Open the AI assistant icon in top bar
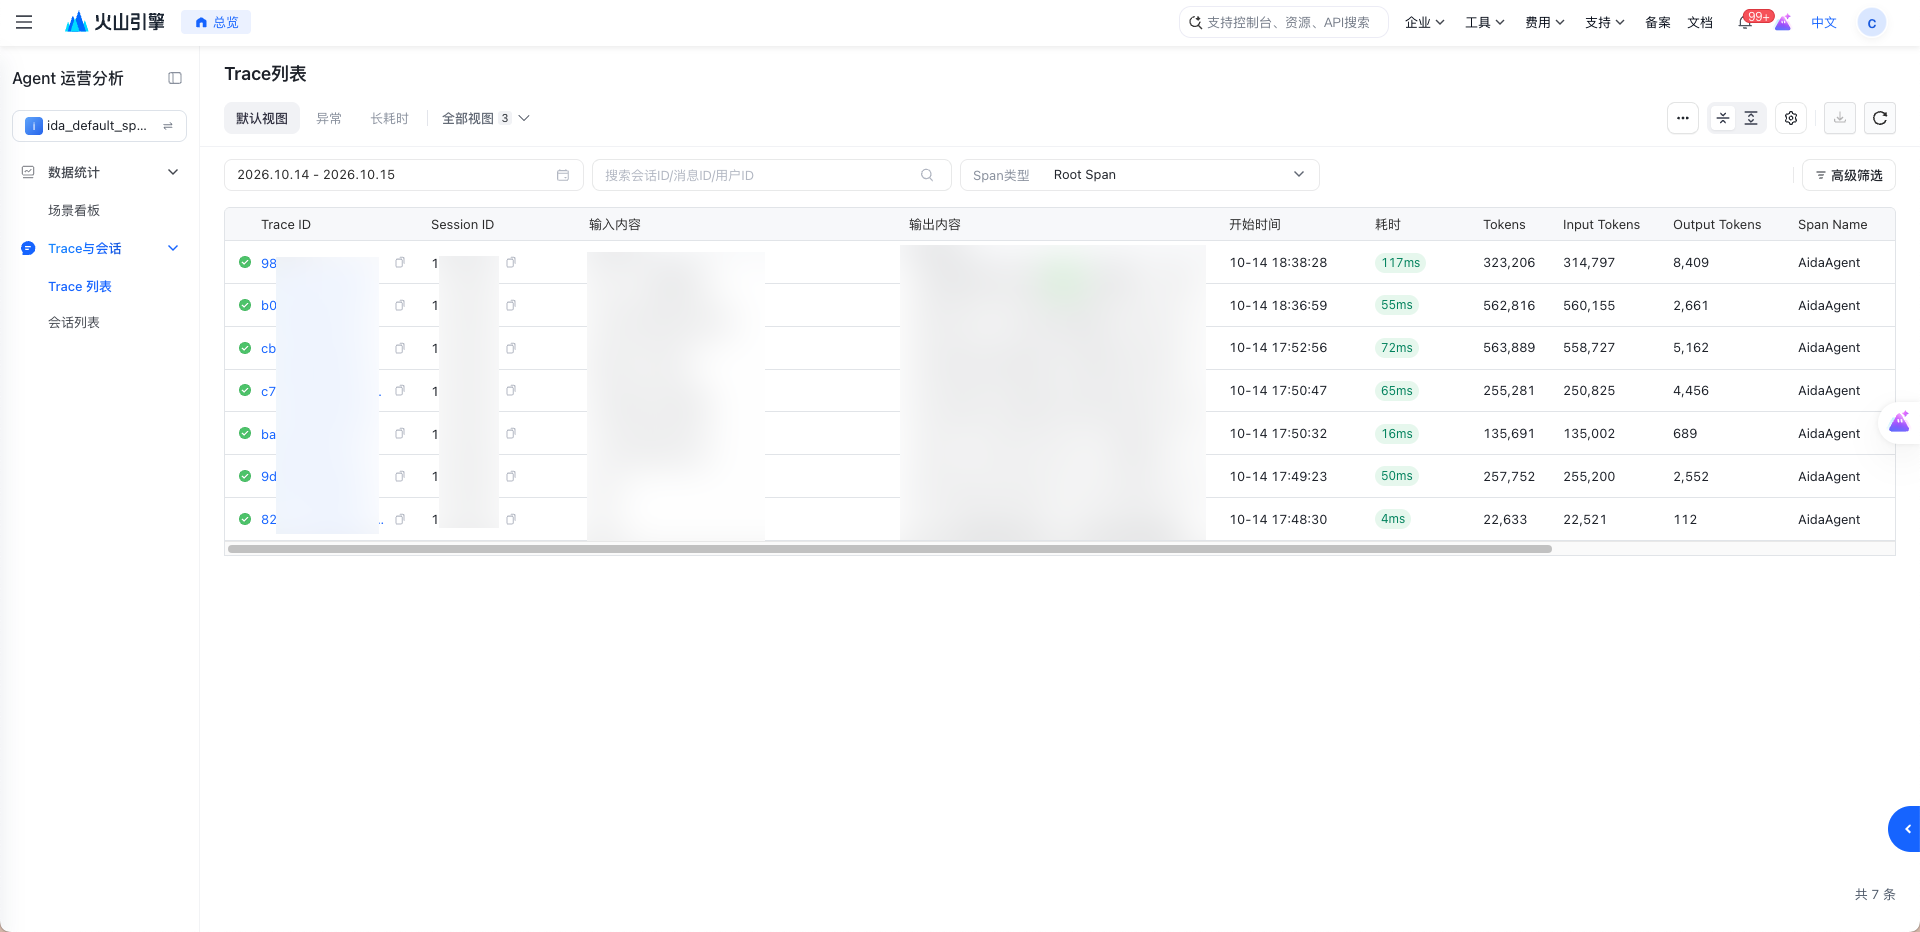The height and width of the screenshot is (932, 1920). 1783,22
